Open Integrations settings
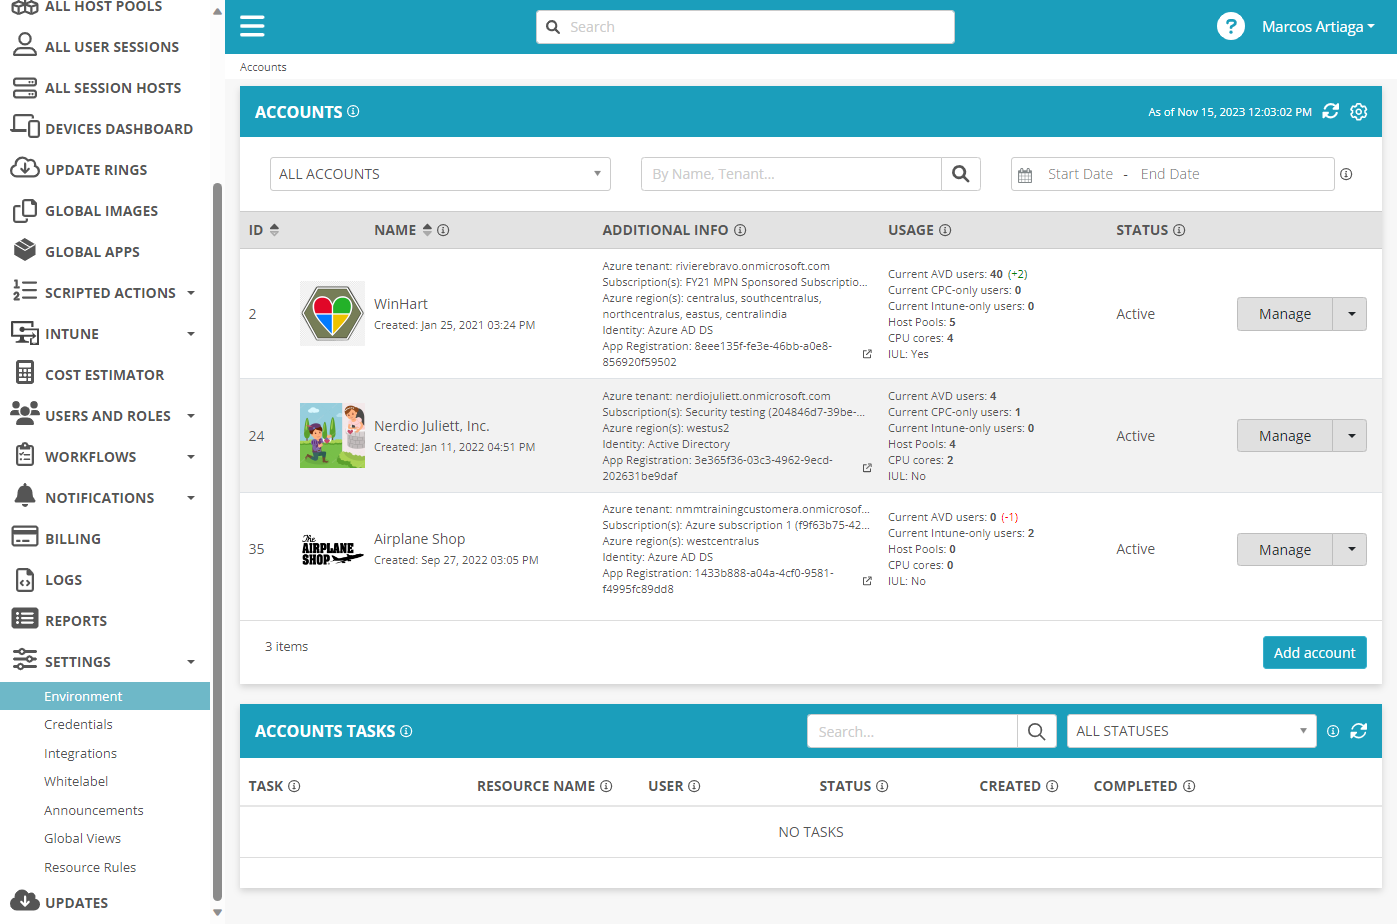 coord(80,754)
